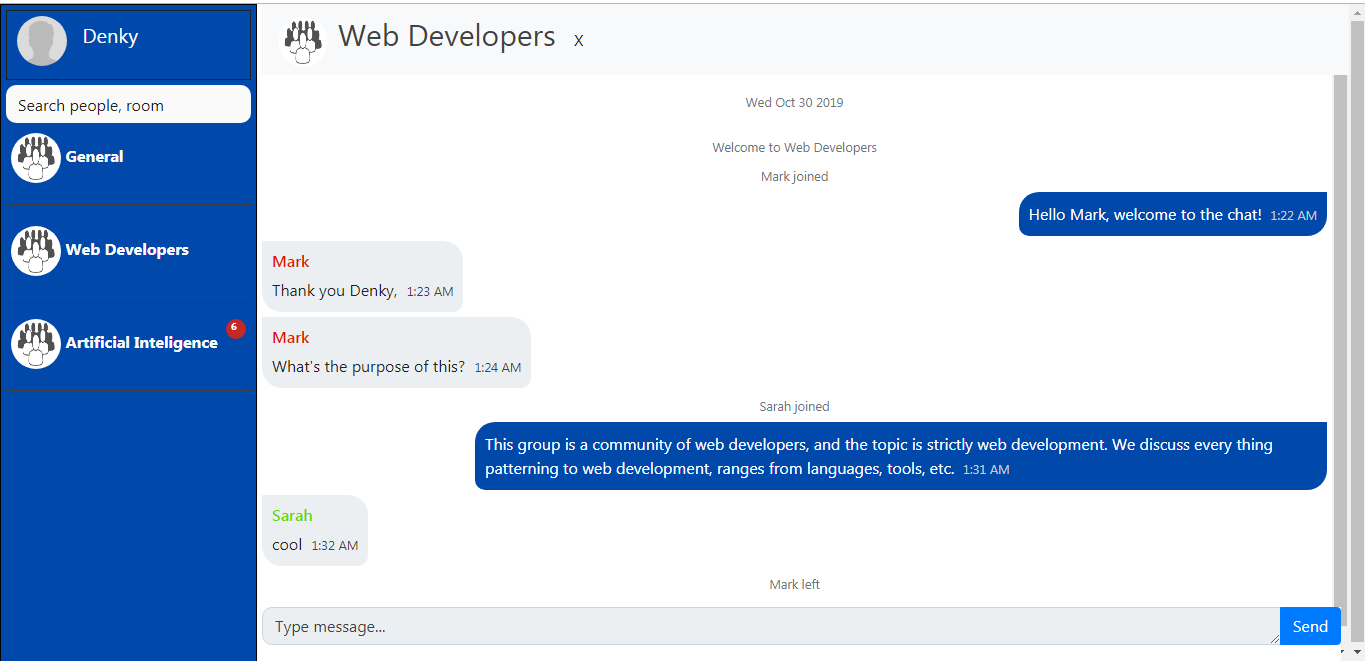
Task: Click the Sarah joined notice
Action: click(794, 406)
